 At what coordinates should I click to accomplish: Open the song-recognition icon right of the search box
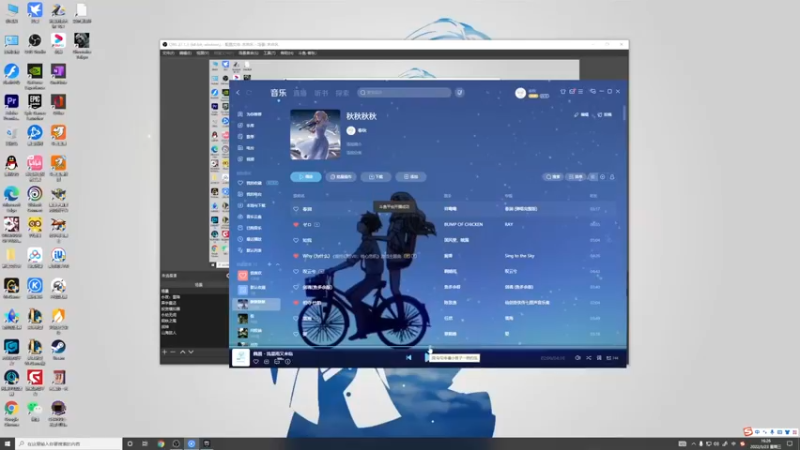click(x=460, y=92)
